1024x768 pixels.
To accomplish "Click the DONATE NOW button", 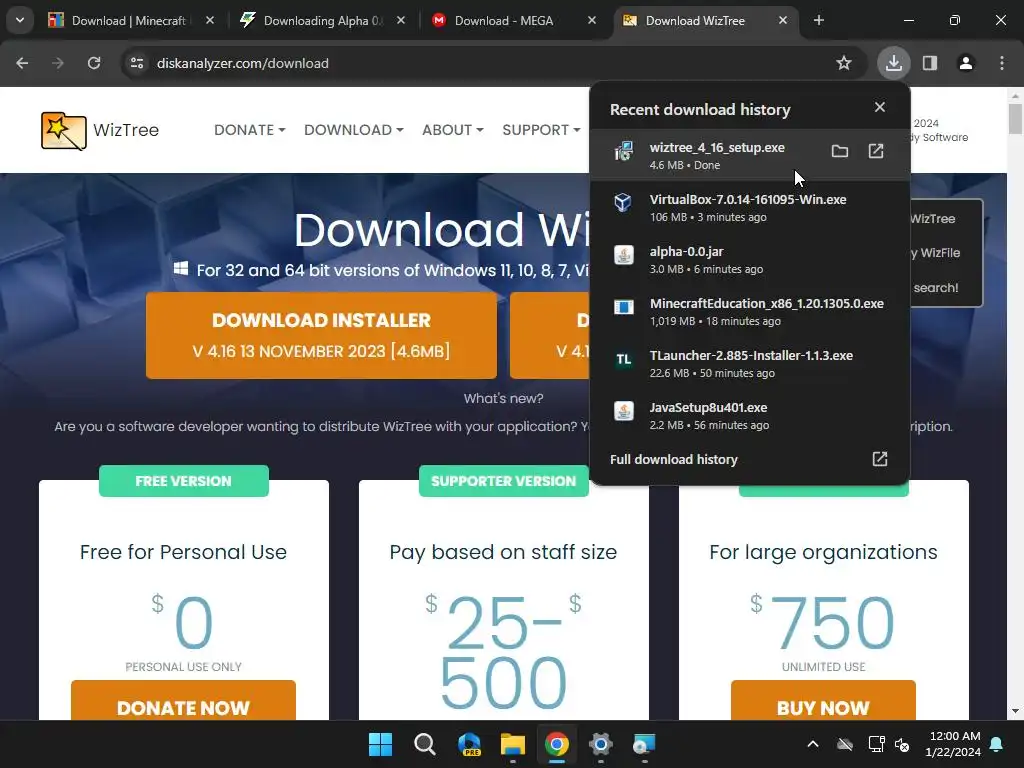I will point(184,700).
